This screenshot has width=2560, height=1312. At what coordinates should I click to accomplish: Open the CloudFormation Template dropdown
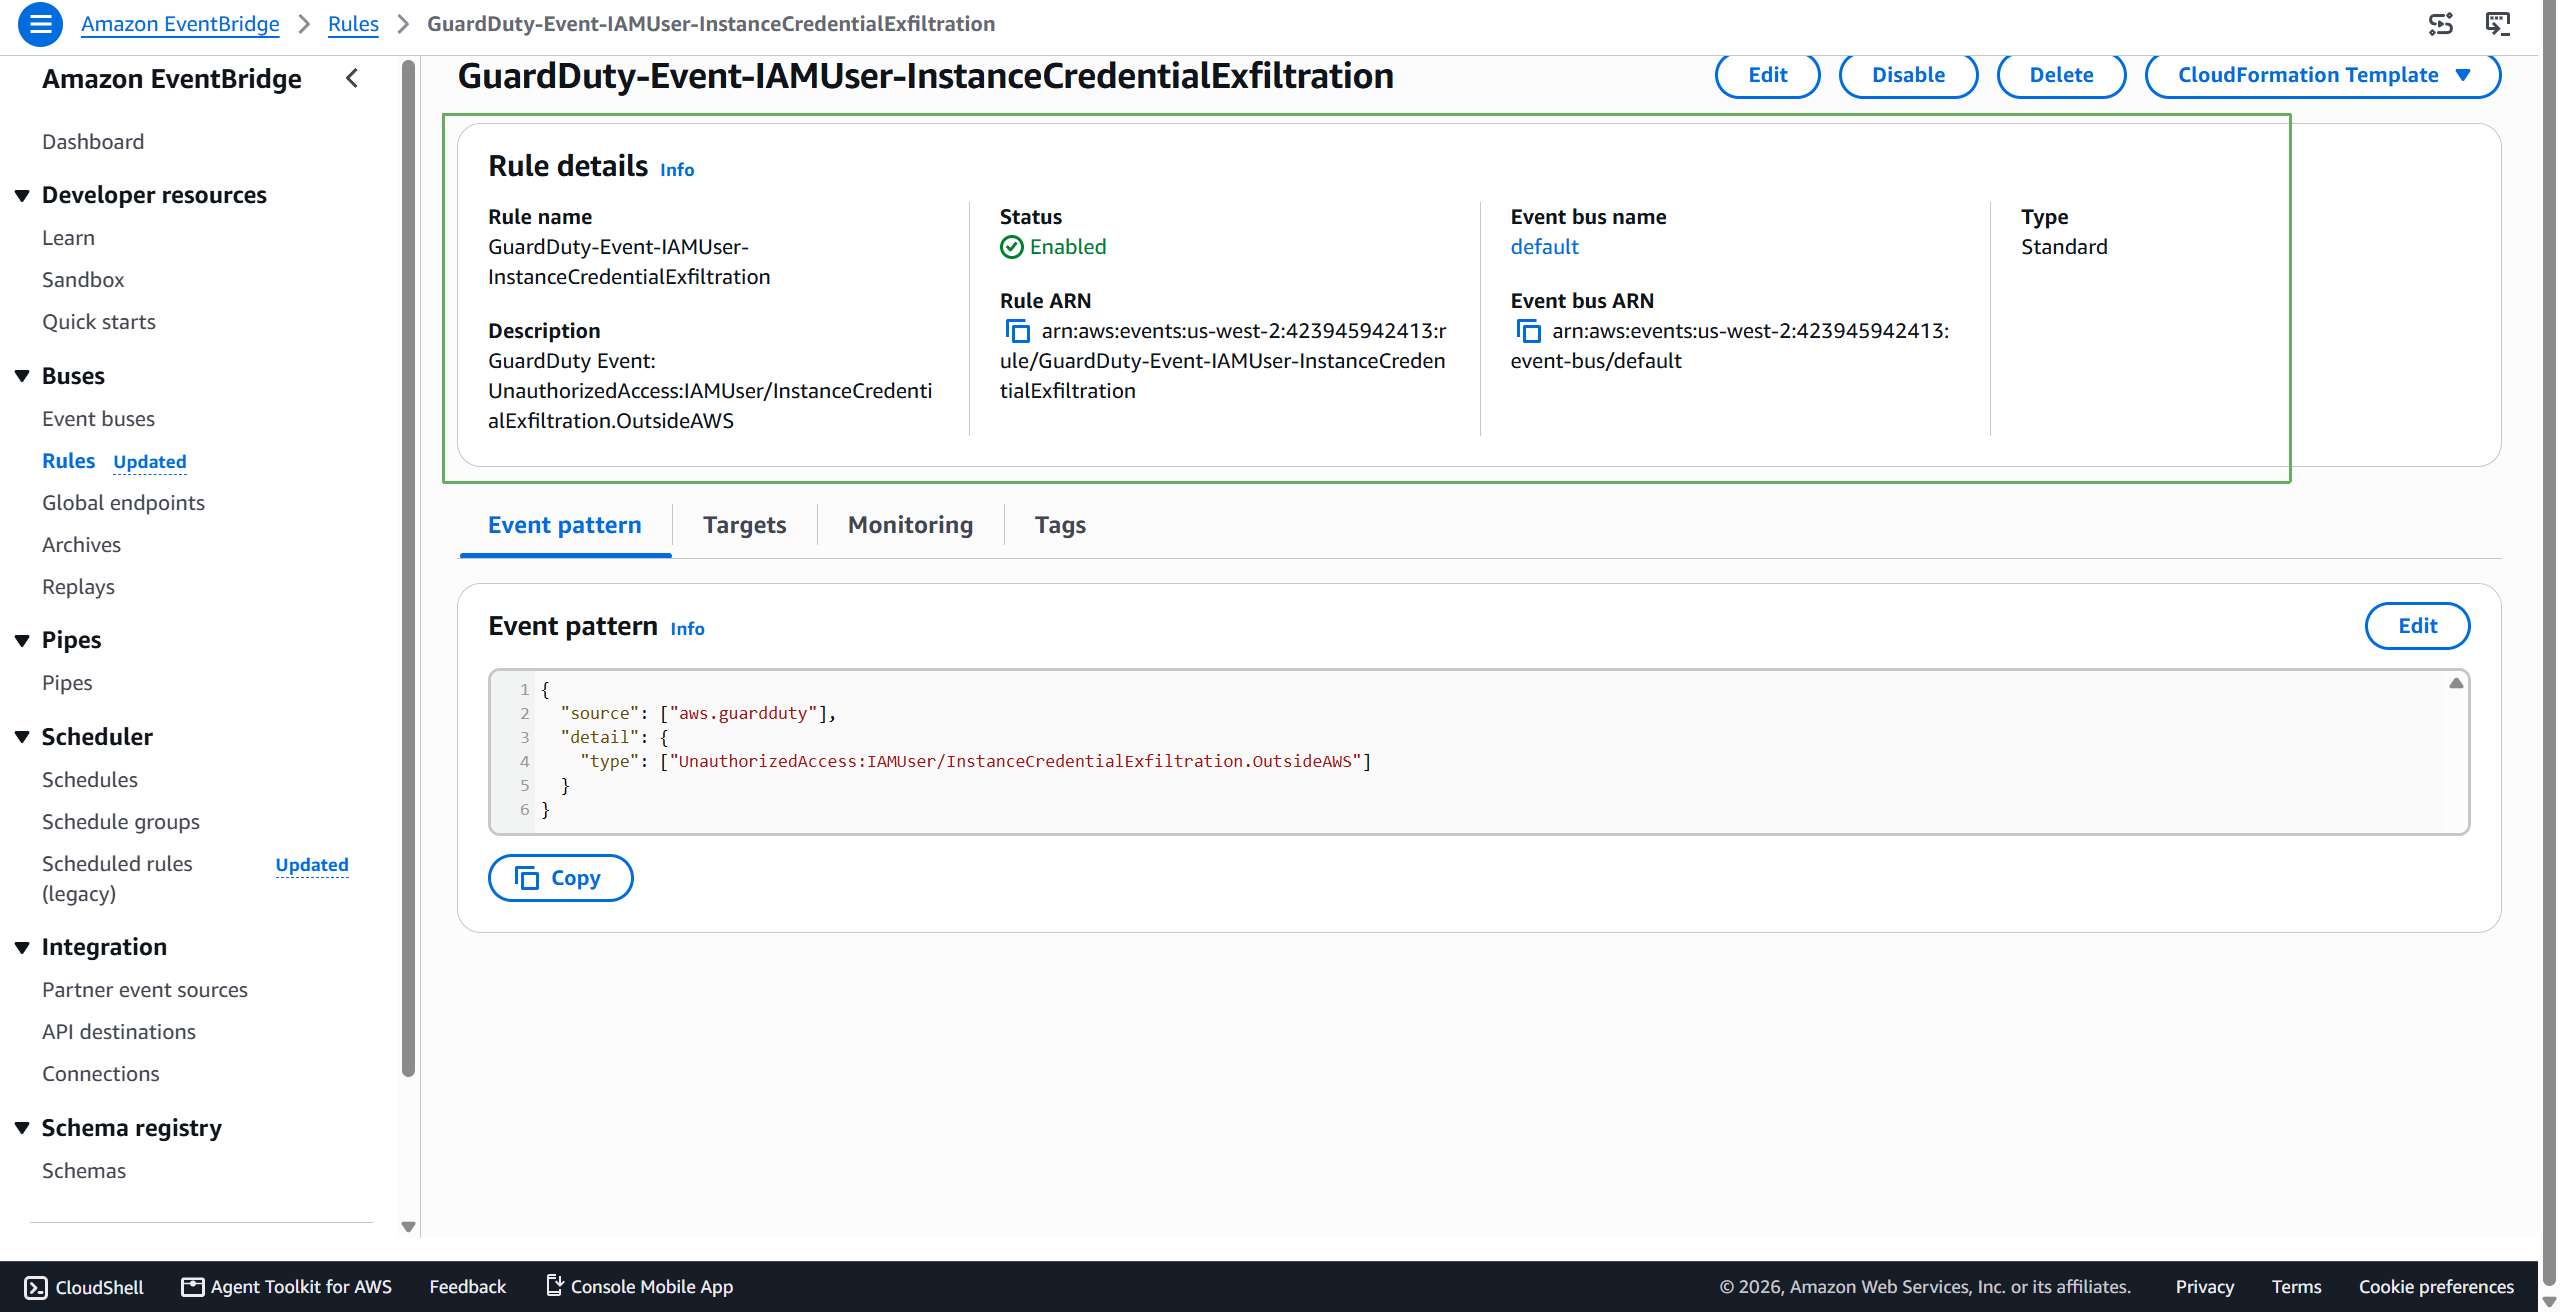point(2322,75)
